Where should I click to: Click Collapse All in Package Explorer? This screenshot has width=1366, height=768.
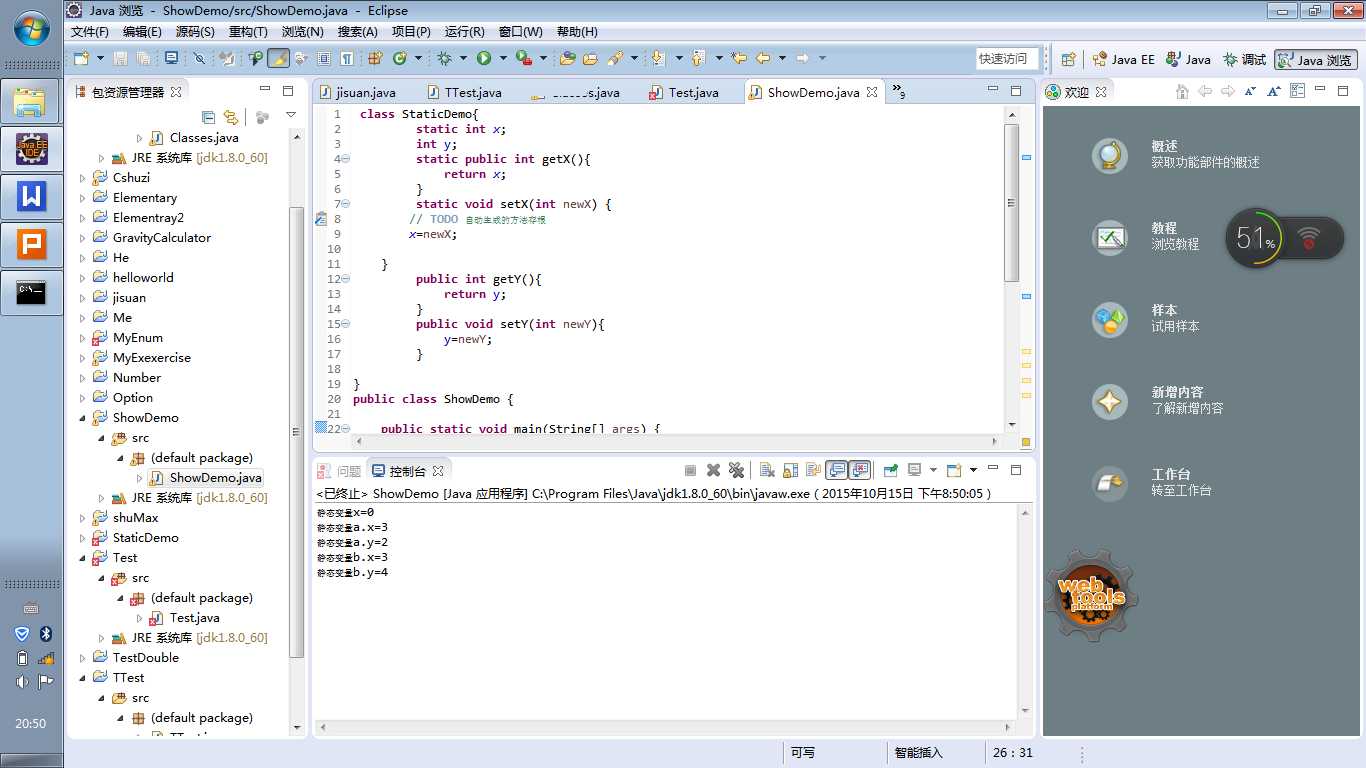coord(208,117)
